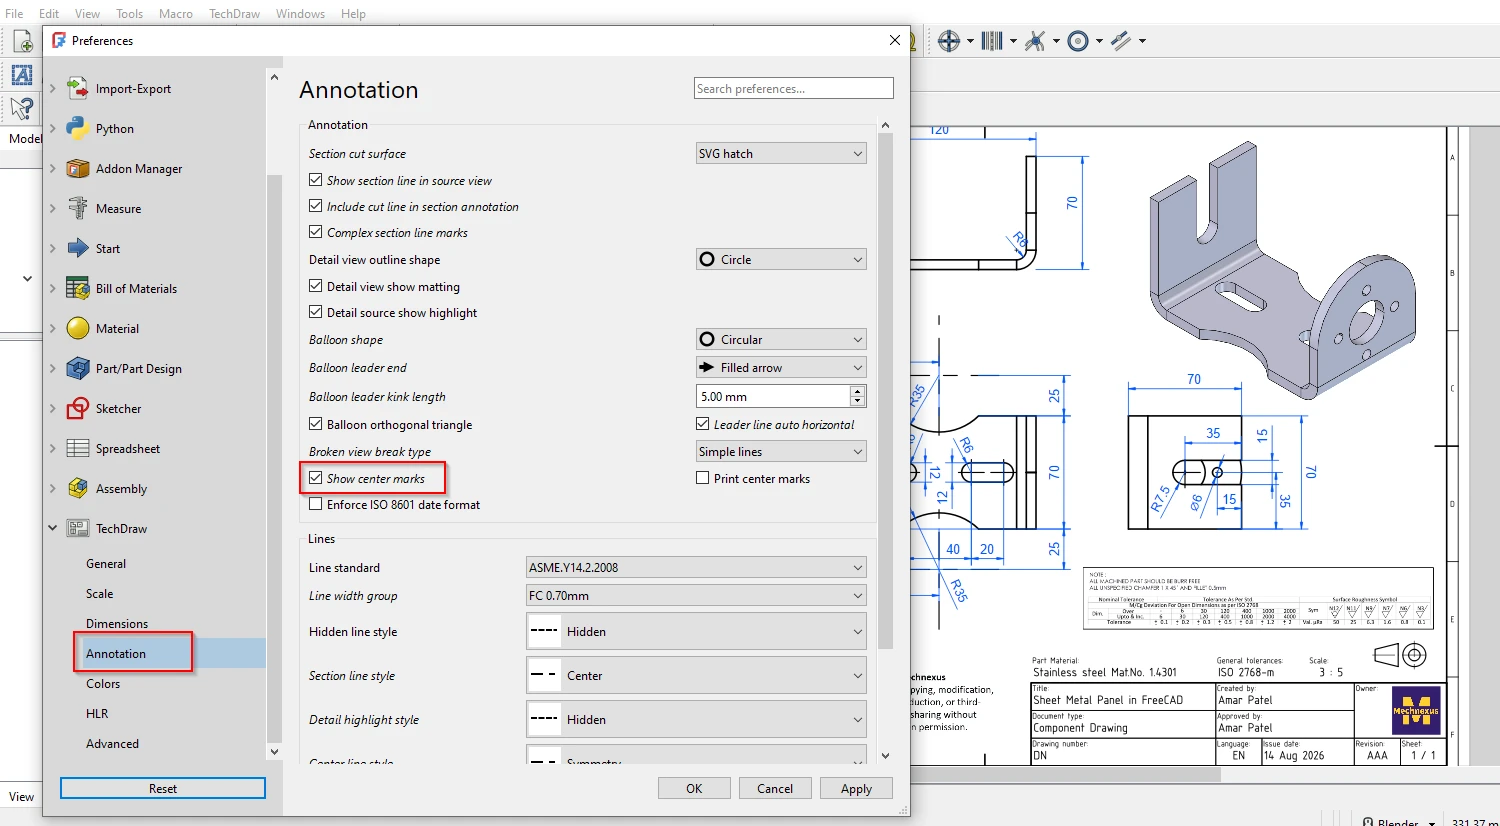Viewport: 1500px width, 826px height.
Task: Click the intersection vertex tool icon
Action: click(1035, 41)
